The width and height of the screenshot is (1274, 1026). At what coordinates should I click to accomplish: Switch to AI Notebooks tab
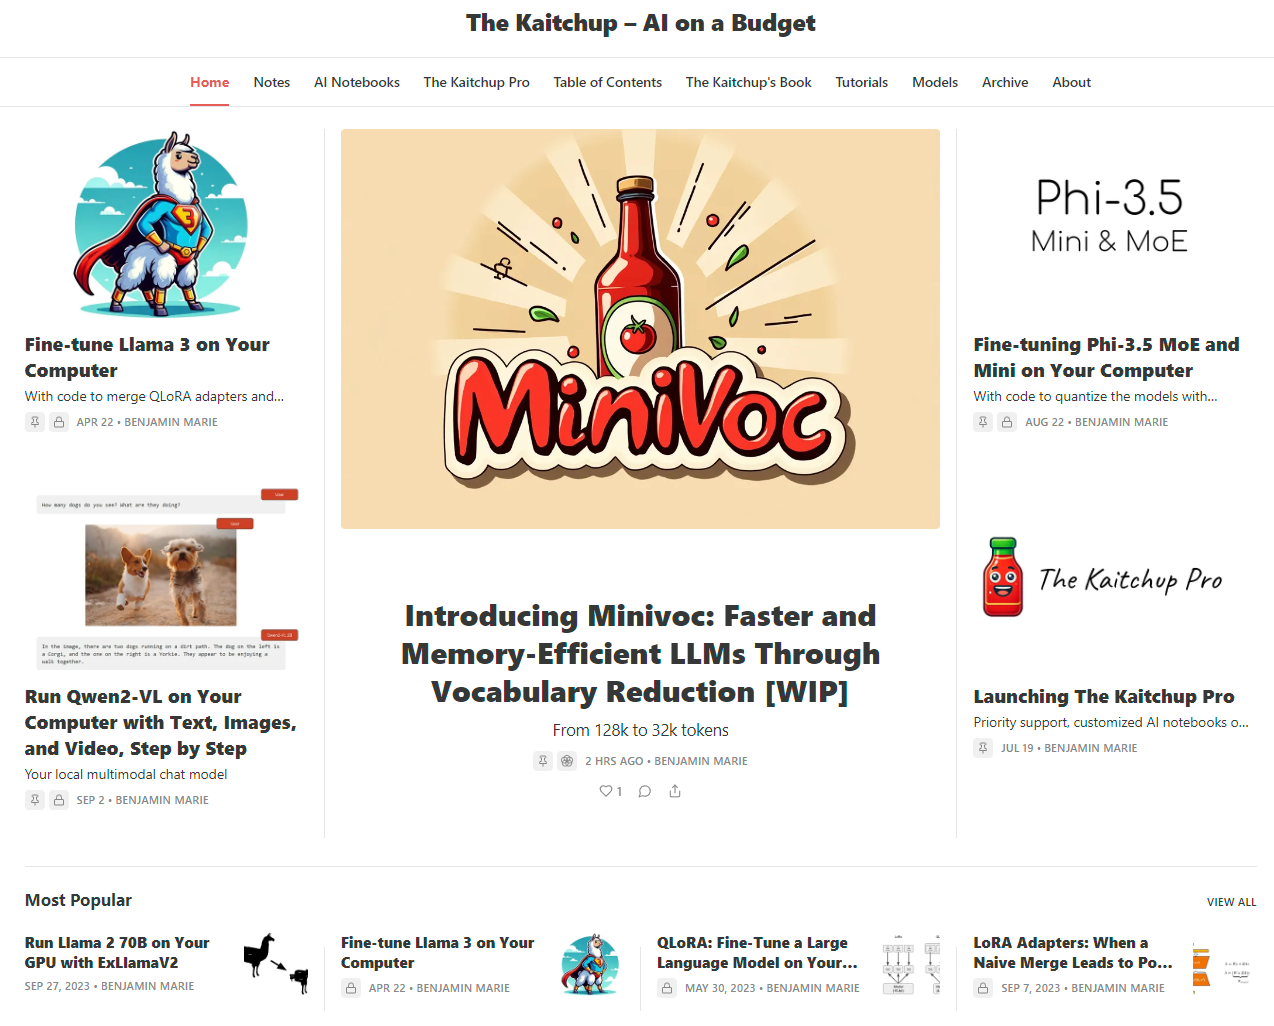point(357,82)
